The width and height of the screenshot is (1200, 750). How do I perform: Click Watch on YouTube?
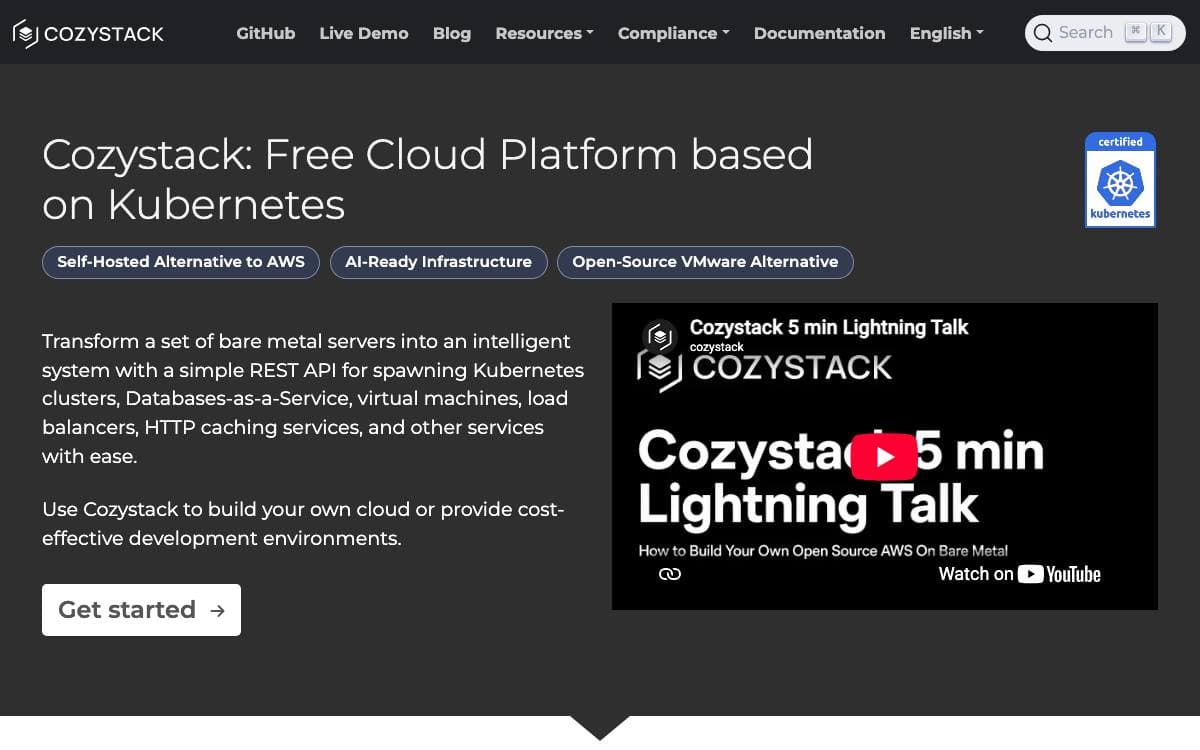pyautogui.click(x=1019, y=574)
